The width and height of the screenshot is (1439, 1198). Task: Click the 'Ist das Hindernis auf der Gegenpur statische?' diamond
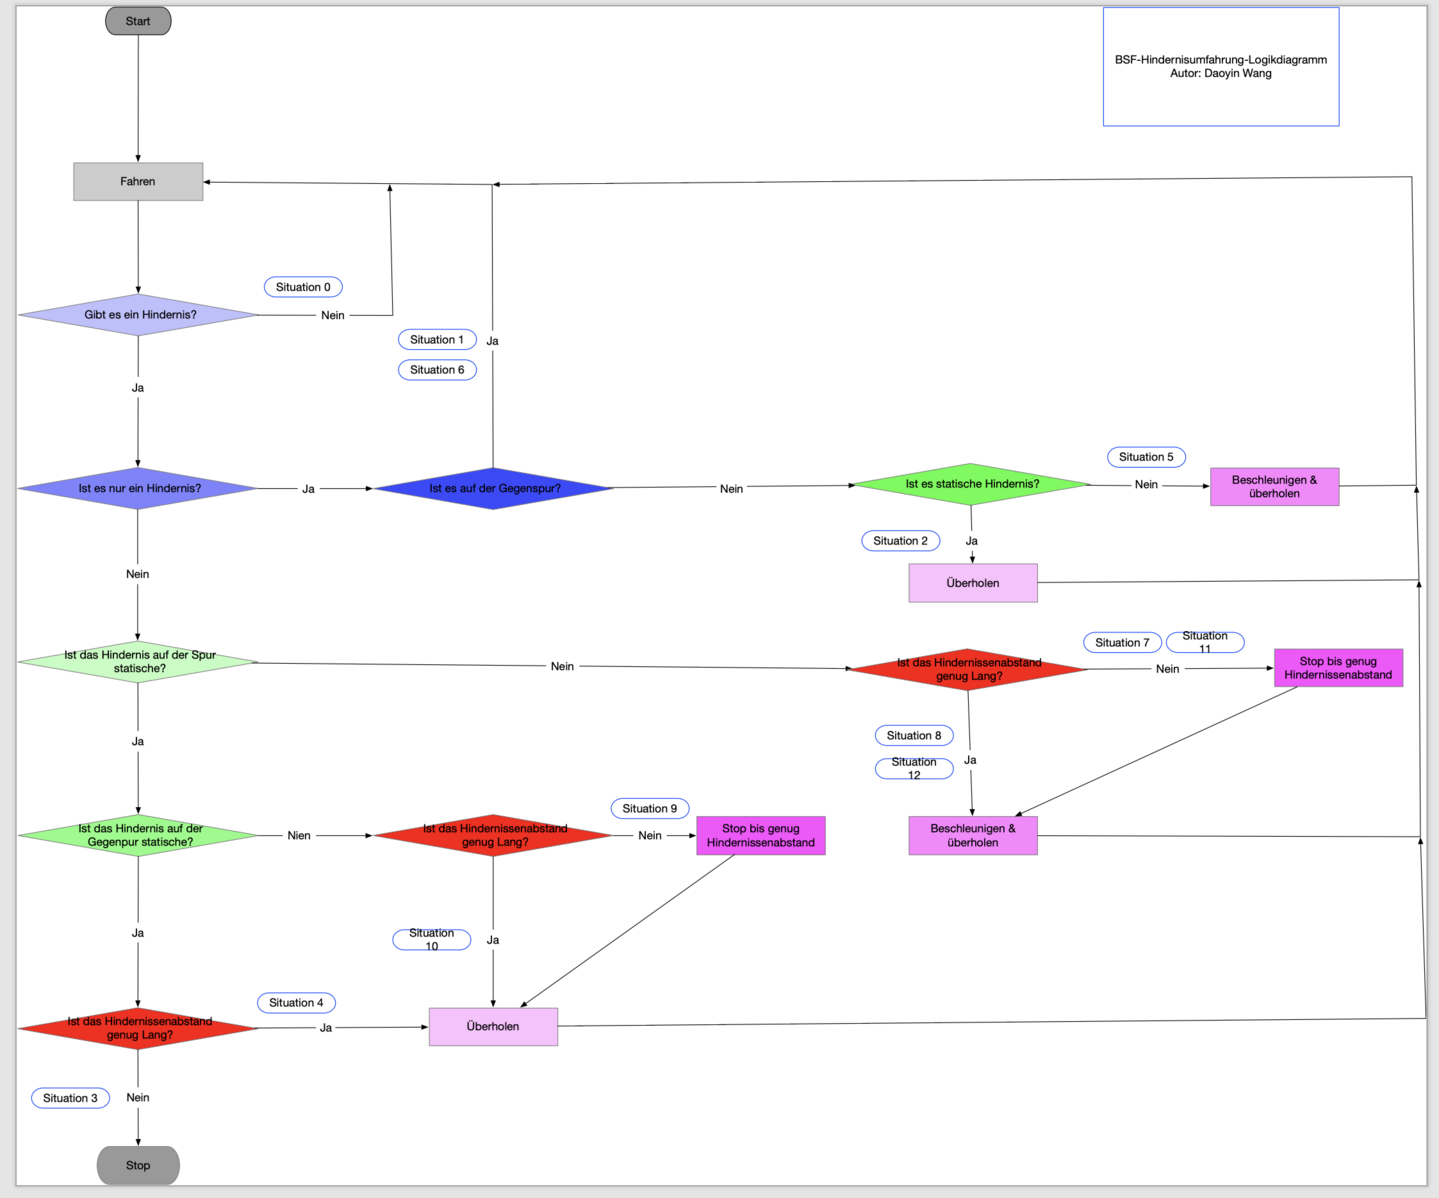[139, 836]
